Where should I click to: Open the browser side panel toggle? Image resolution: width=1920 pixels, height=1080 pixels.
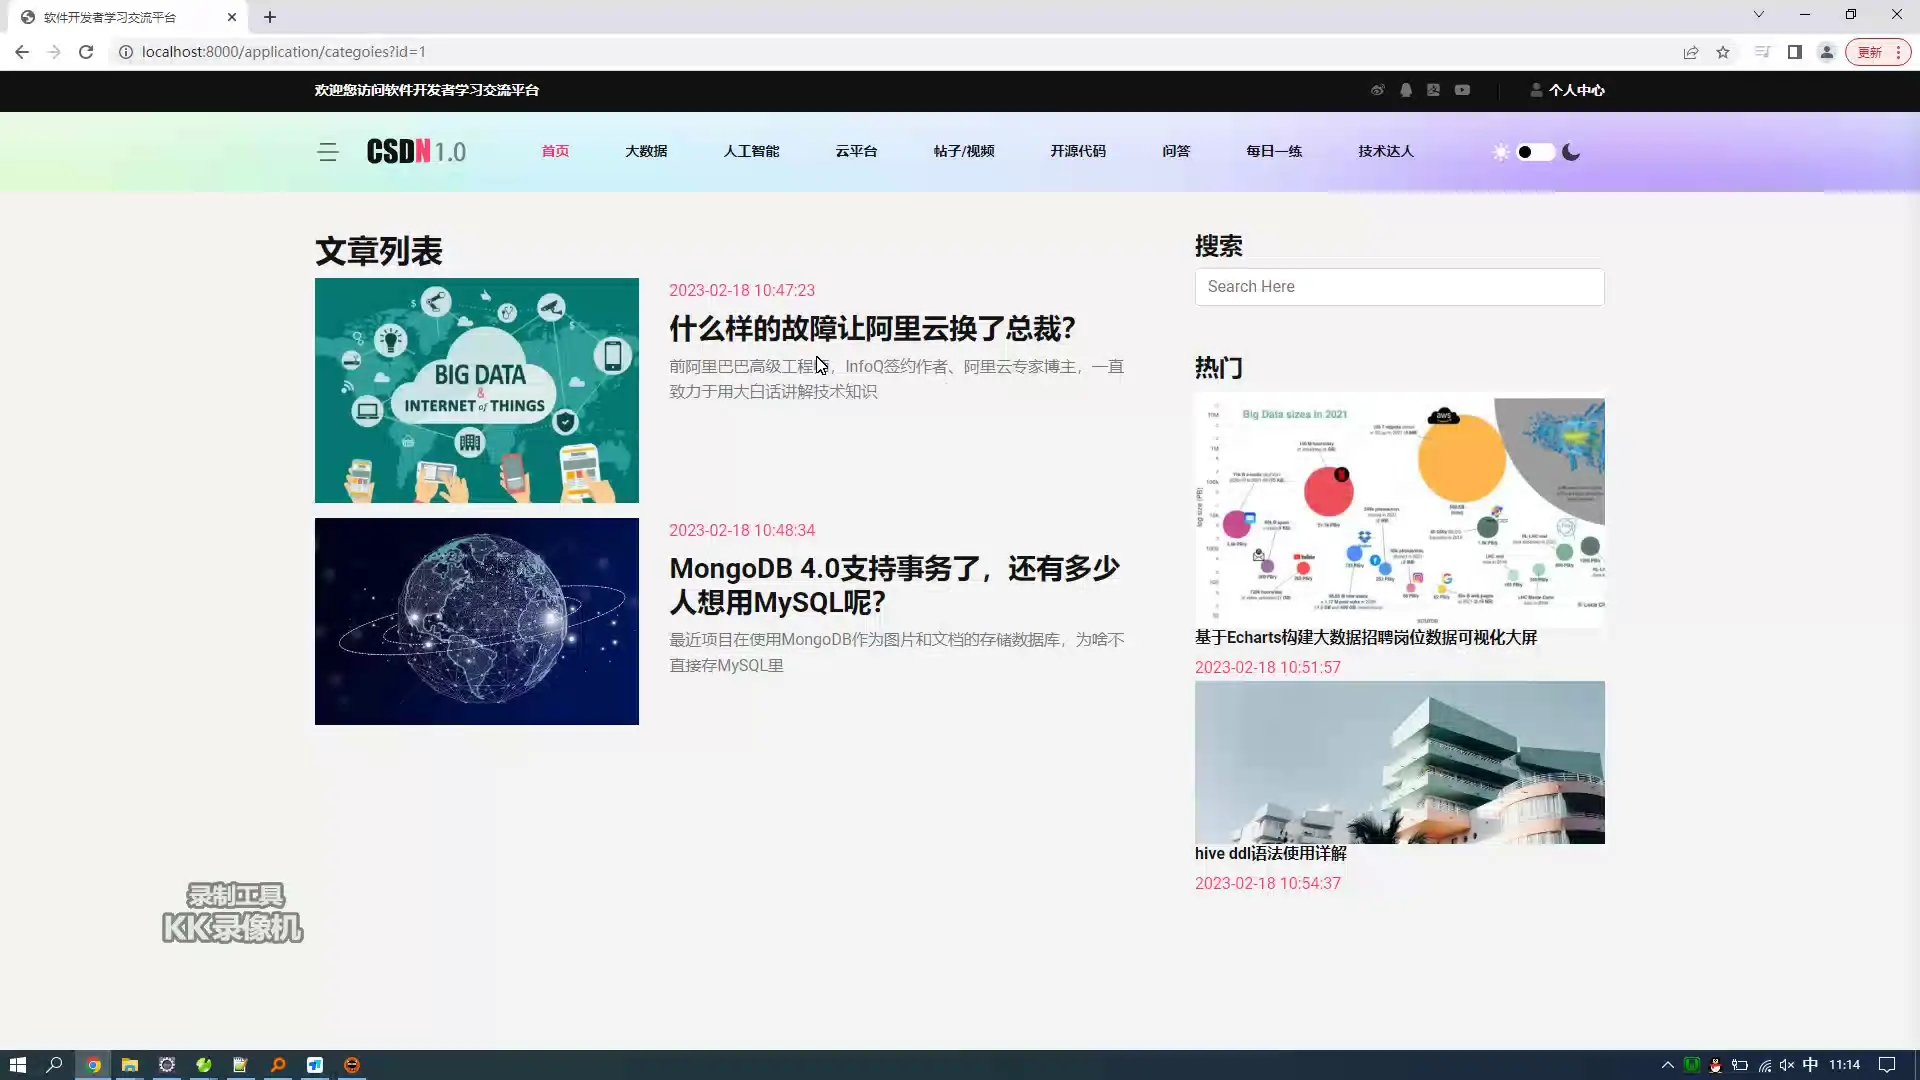1795,52
